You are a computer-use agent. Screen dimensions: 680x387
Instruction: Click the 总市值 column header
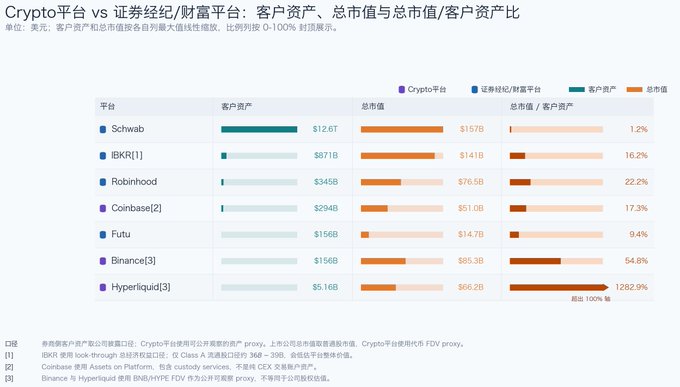tap(373, 106)
